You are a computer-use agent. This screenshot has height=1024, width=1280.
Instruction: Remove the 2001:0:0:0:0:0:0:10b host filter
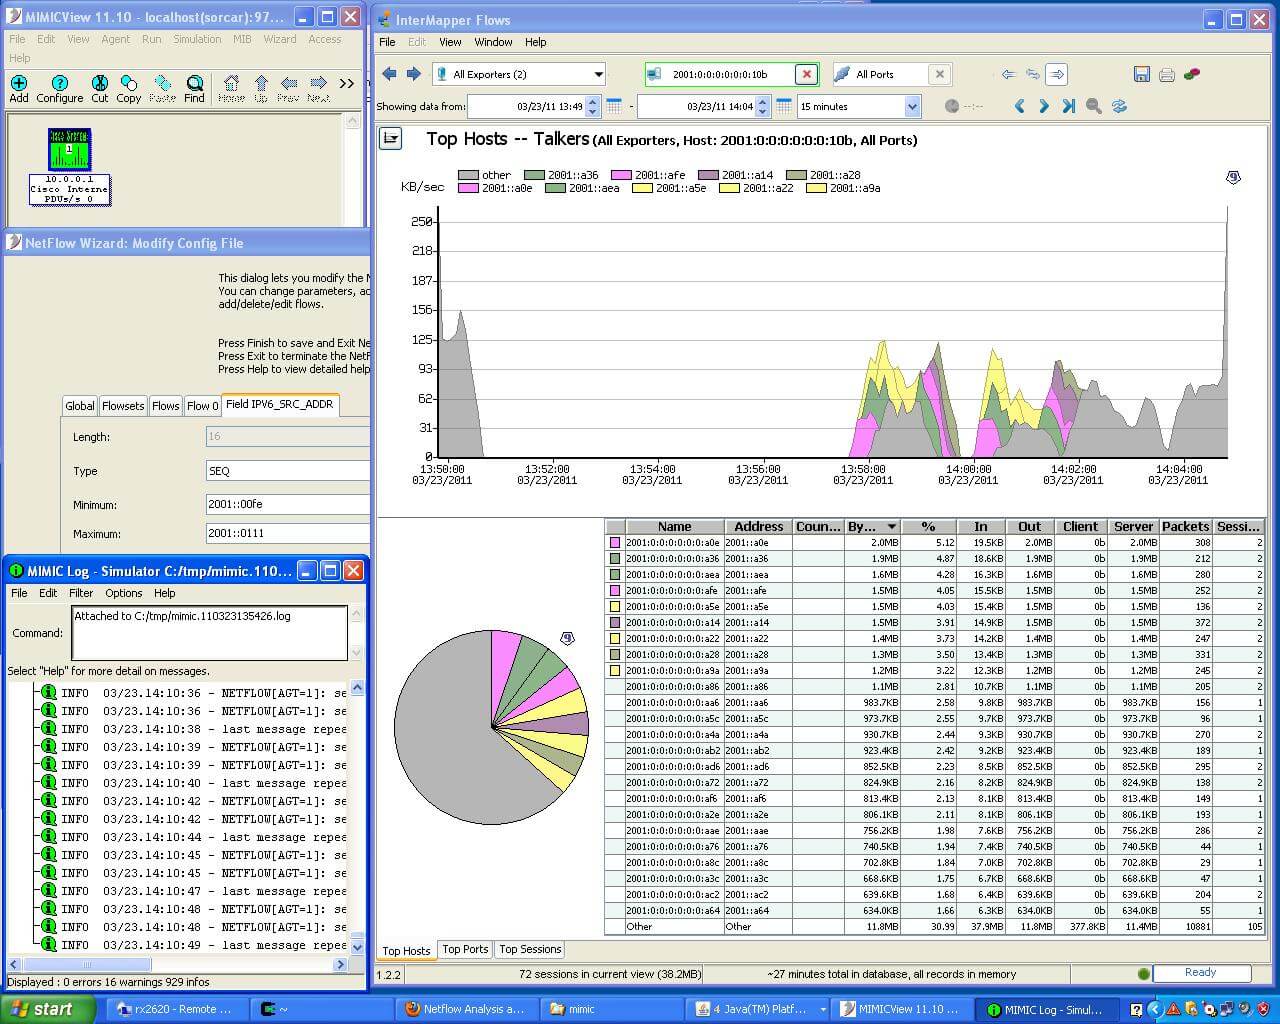[x=806, y=74]
